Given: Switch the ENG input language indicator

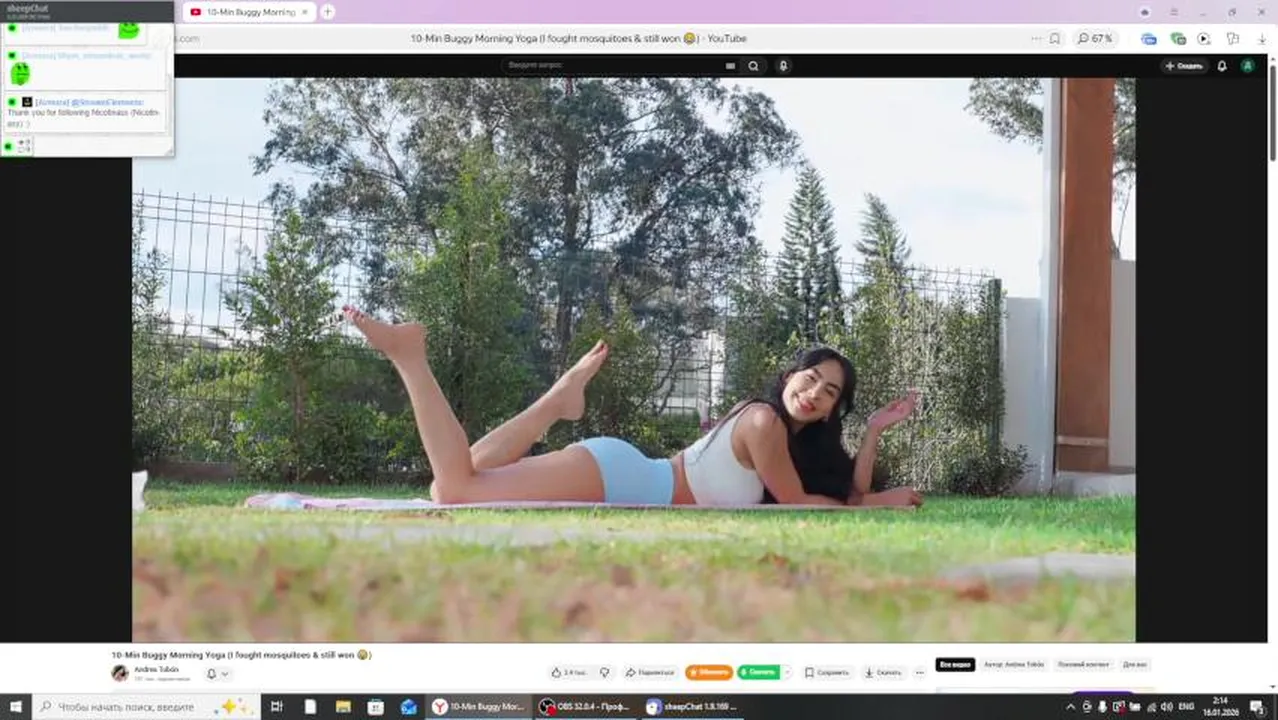Looking at the screenshot, I should click(x=1186, y=706).
